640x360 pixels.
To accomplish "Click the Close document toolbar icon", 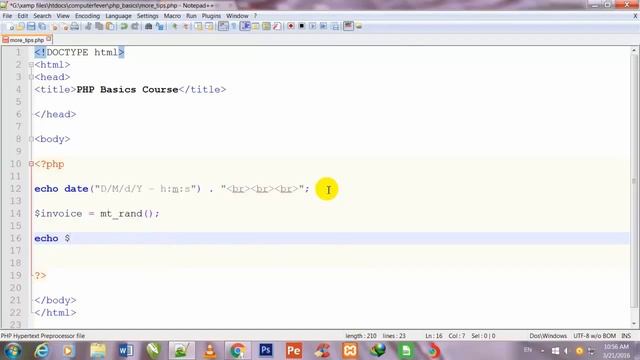I will click(54, 27).
